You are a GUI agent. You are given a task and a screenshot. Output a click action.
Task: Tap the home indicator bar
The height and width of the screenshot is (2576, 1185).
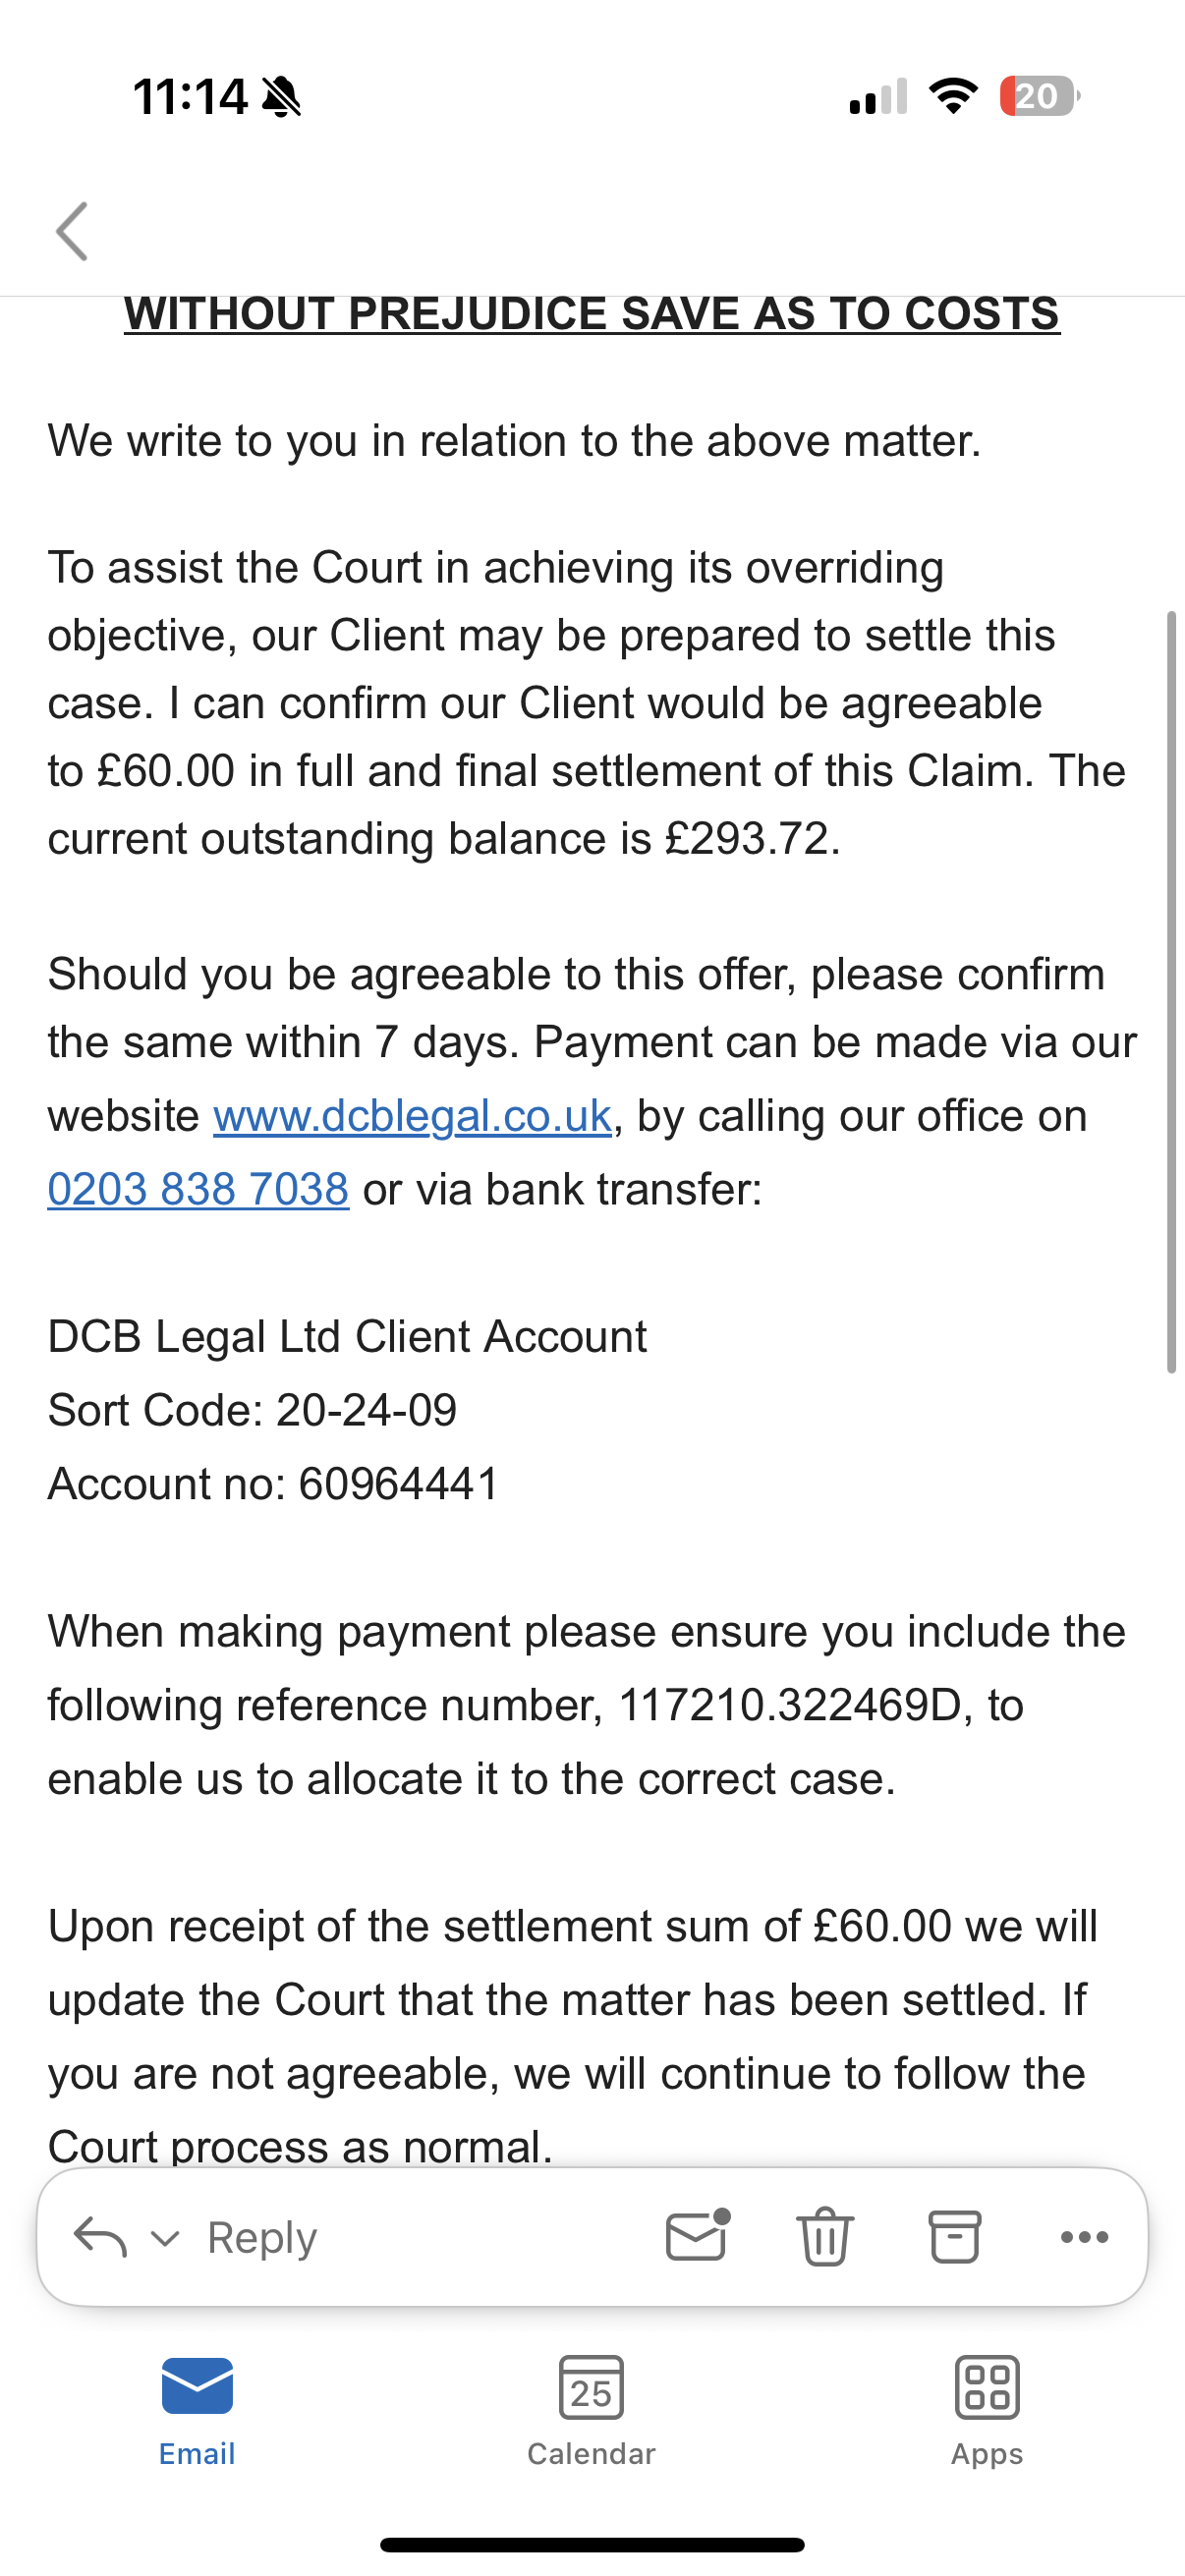(592, 2544)
